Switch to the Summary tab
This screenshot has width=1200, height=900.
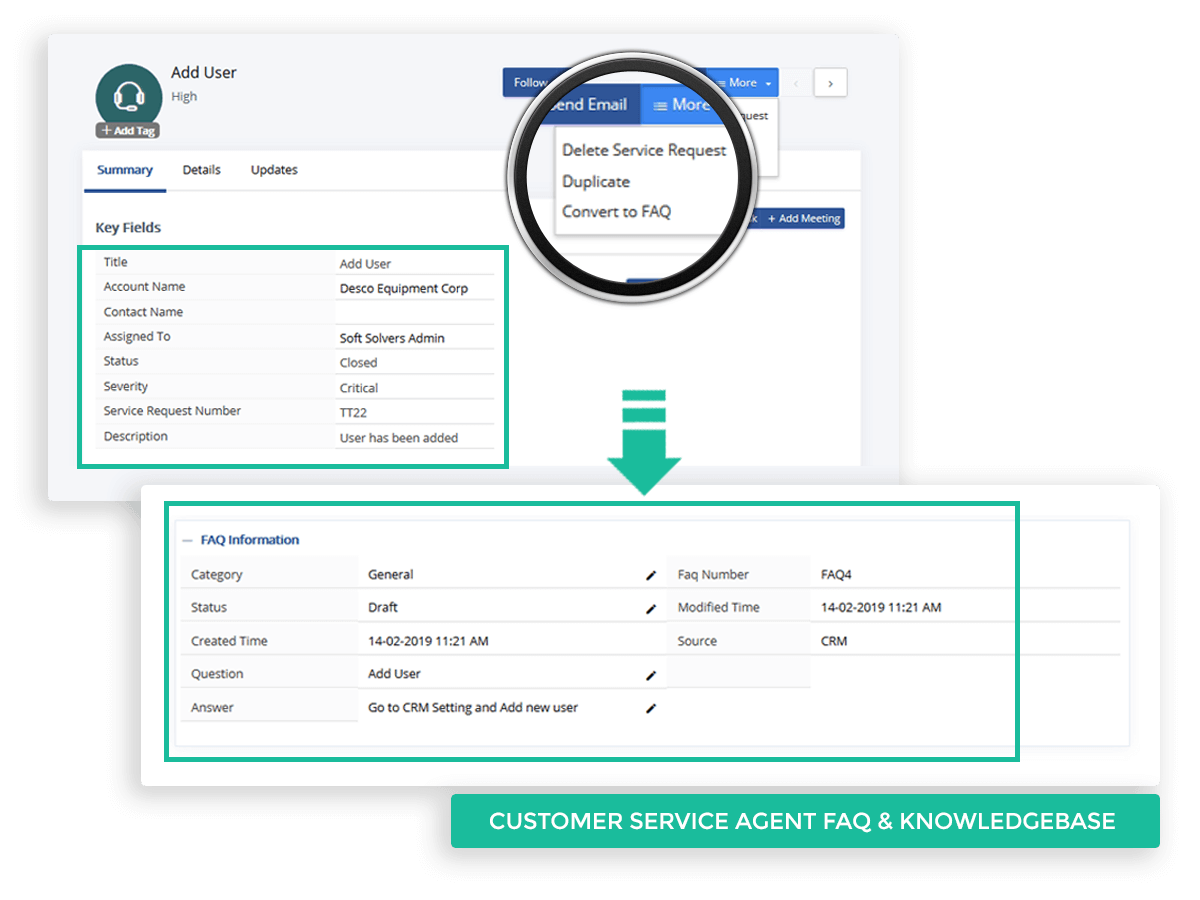(125, 170)
